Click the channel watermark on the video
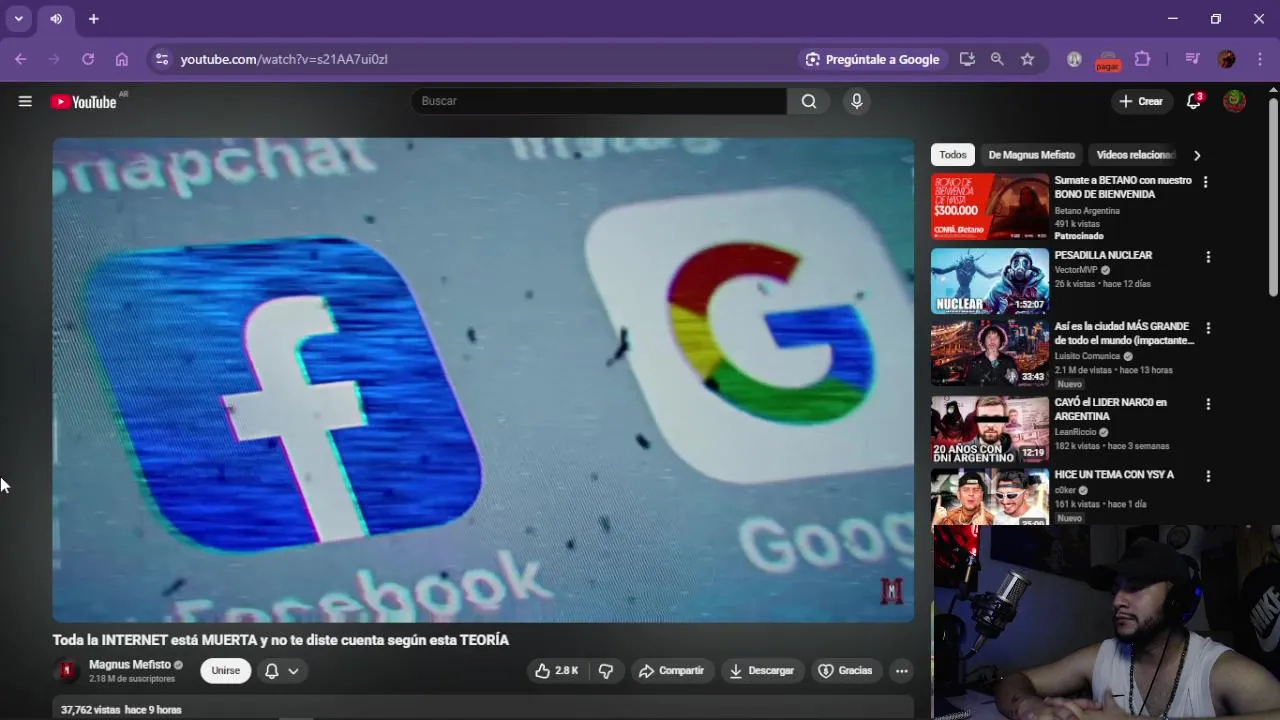Viewport: 1280px width, 720px height. (892, 591)
